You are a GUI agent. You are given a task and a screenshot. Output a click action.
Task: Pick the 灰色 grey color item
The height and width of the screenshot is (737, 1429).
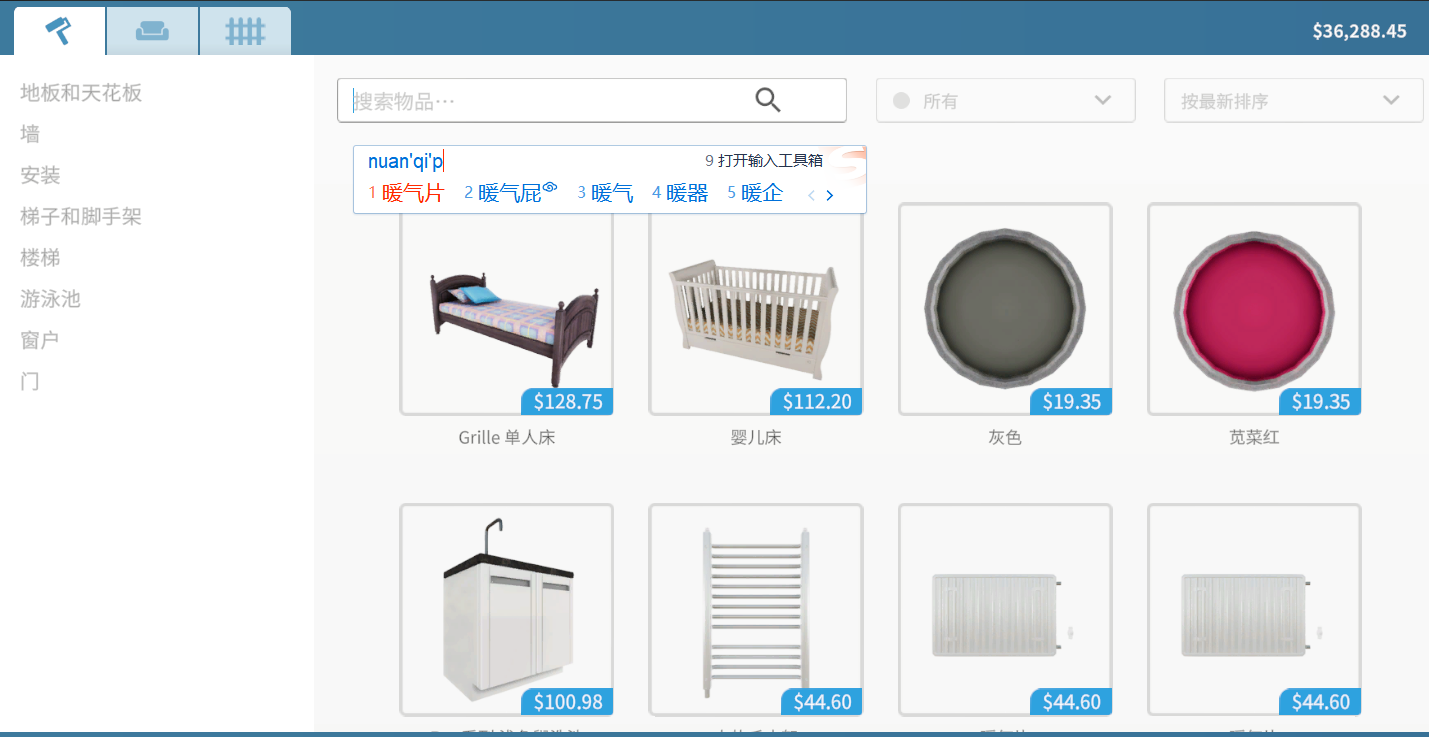coord(1005,309)
